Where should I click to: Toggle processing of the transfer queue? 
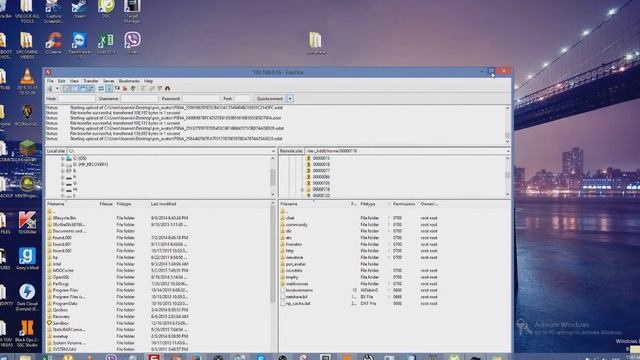tap(109, 88)
